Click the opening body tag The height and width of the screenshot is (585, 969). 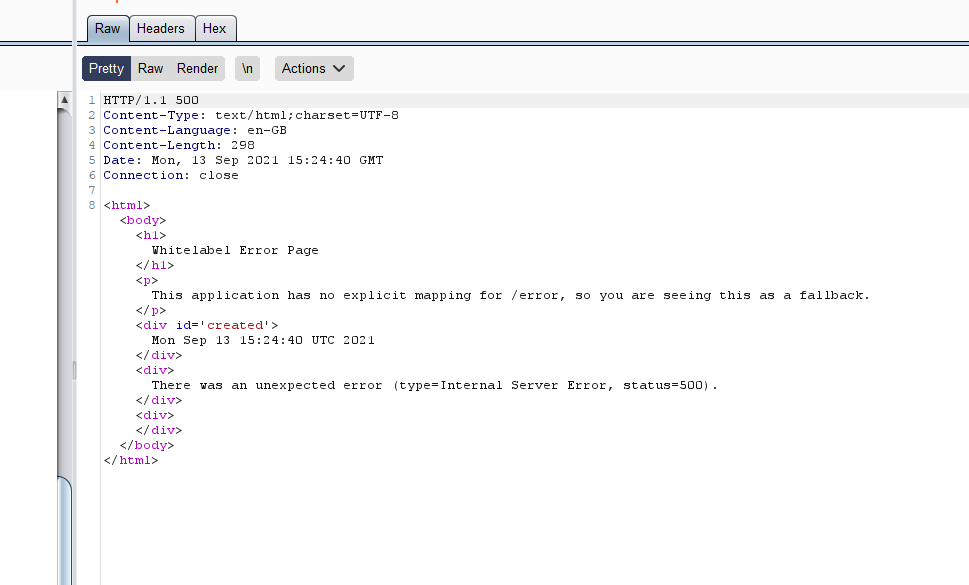coord(143,221)
